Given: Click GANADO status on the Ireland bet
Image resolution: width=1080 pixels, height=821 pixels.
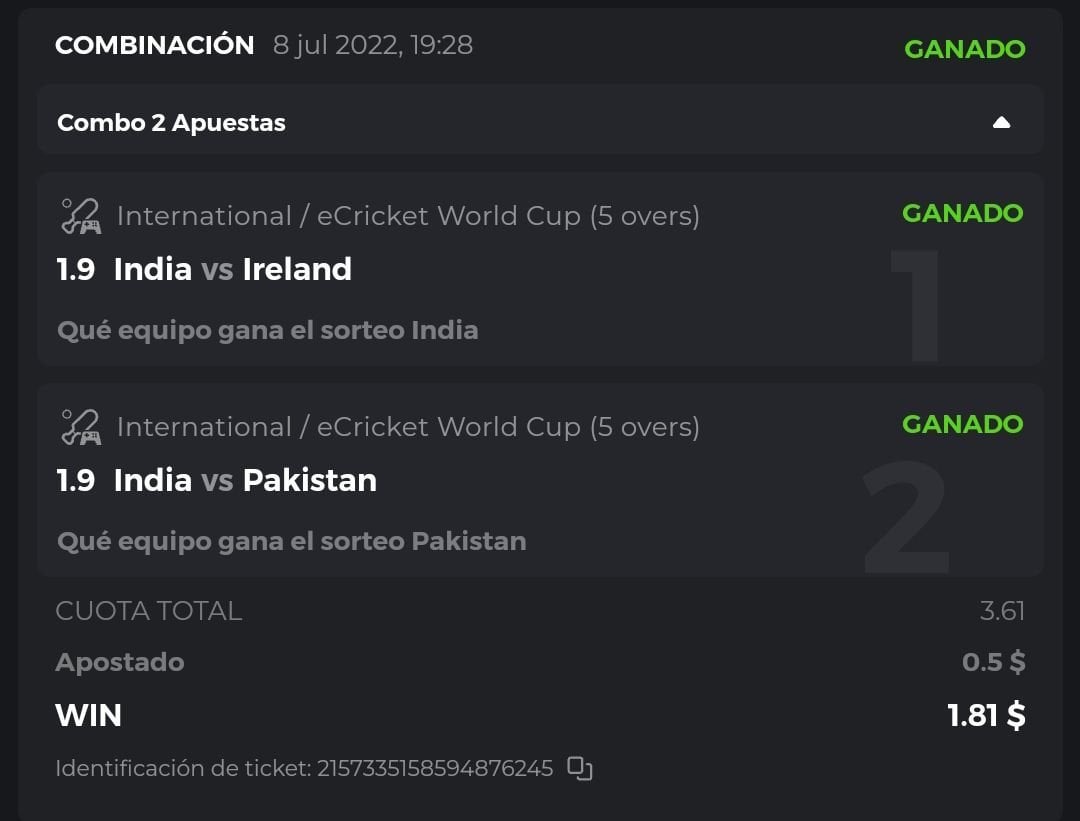Looking at the screenshot, I should (x=962, y=213).
